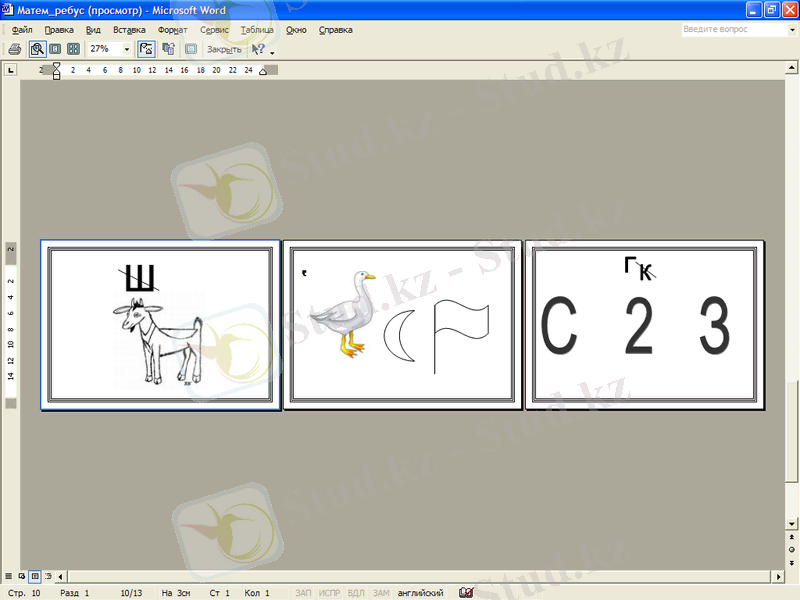Click the Print icon in the toolbar

click(14, 48)
